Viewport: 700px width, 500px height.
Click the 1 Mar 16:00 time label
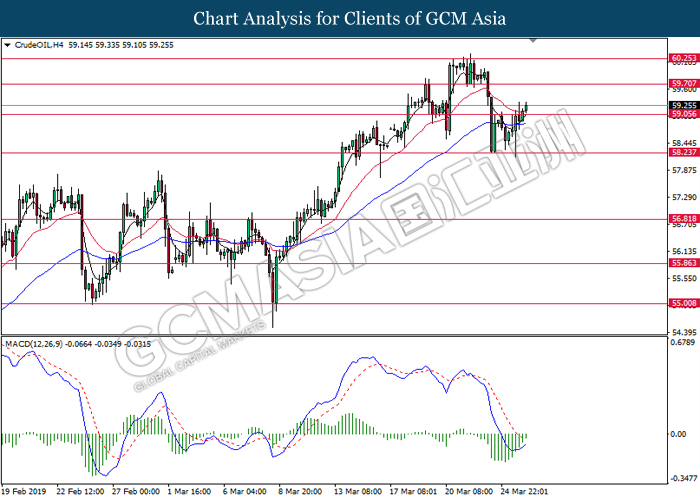coord(189,492)
